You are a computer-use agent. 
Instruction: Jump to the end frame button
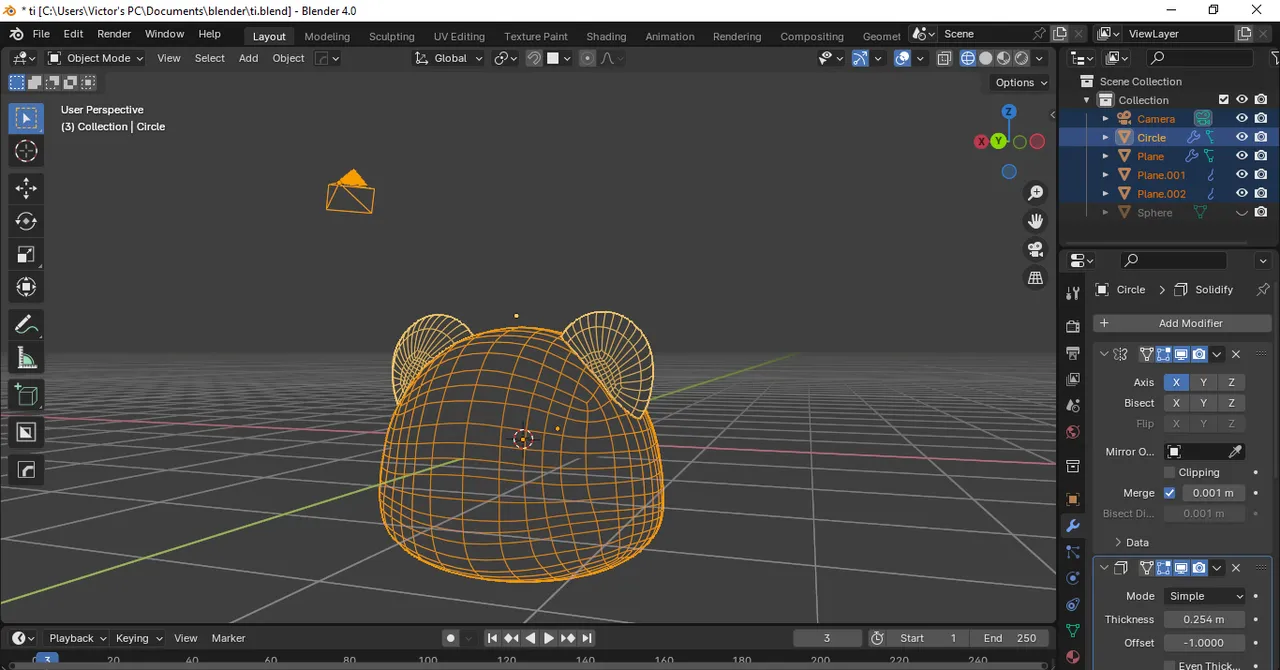[587, 638]
